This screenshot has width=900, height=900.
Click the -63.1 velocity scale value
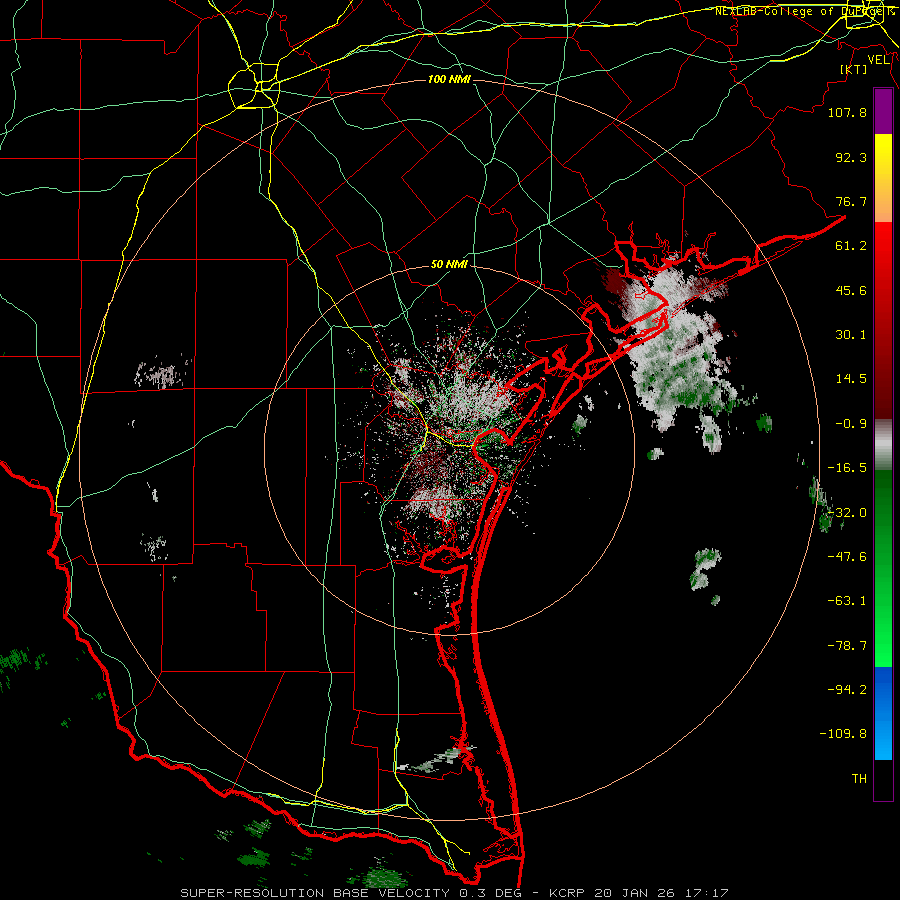click(847, 601)
